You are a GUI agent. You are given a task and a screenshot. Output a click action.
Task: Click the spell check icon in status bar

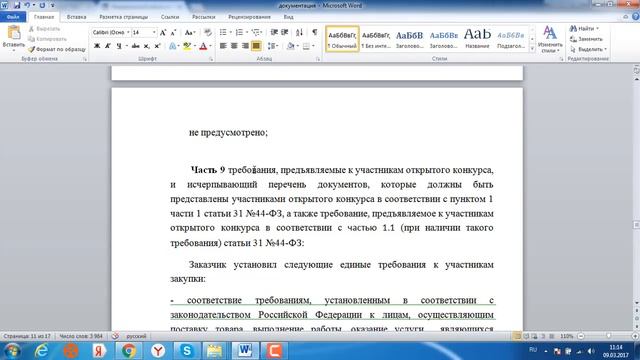(116, 336)
